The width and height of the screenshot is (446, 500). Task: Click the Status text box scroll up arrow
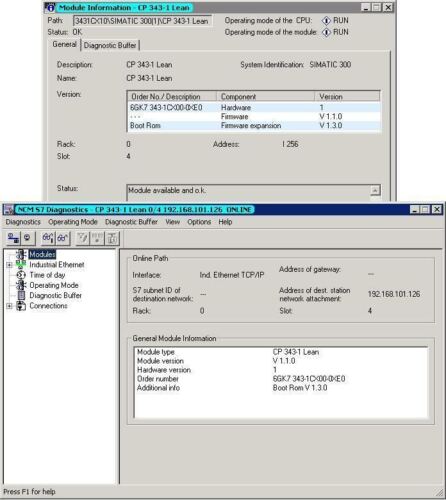tap(375, 191)
